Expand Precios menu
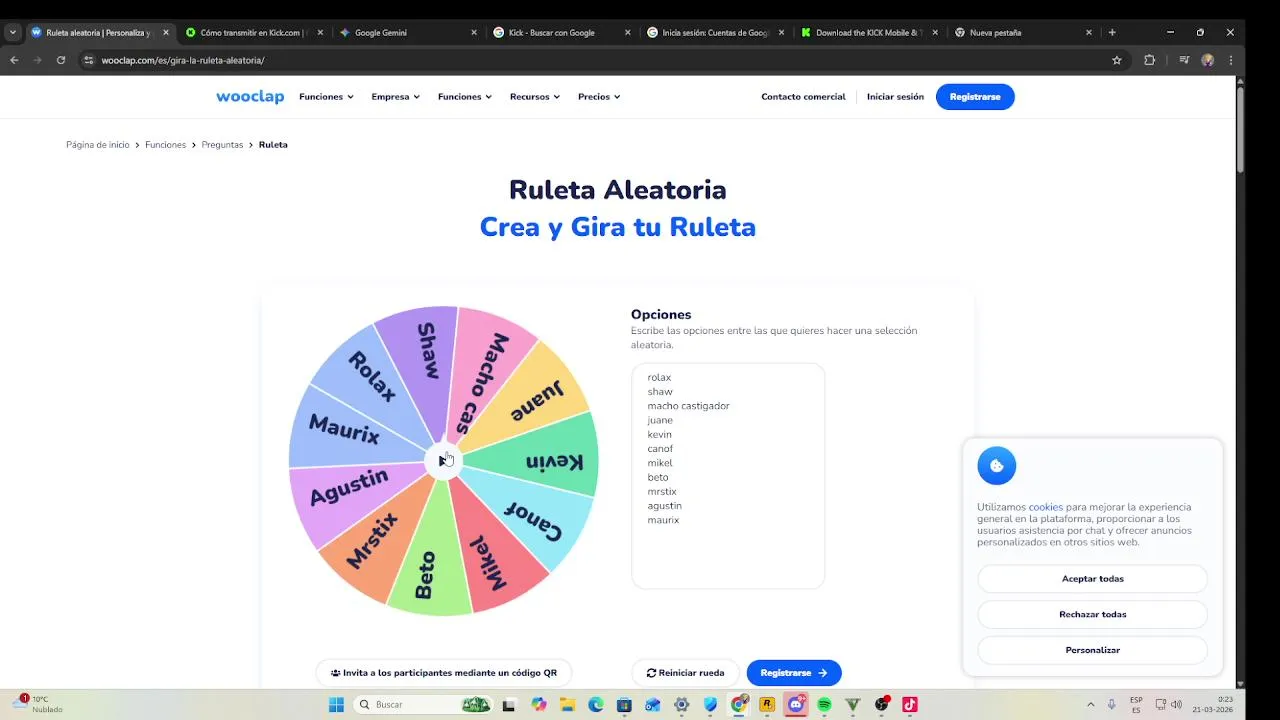The height and width of the screenshot is (720, 1280). click(599, 97)
